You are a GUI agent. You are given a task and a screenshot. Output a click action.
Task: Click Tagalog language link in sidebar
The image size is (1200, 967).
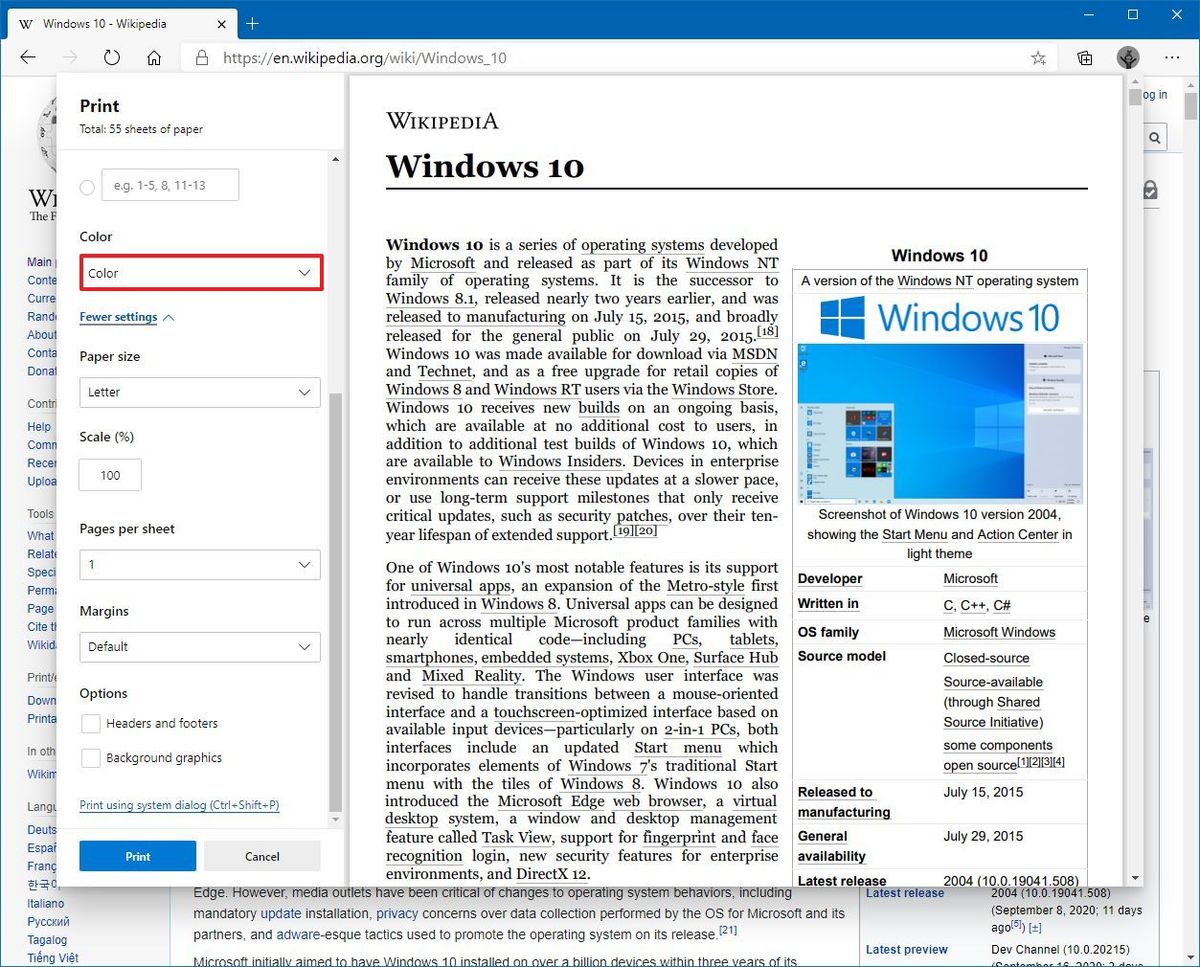click(47, 939)
